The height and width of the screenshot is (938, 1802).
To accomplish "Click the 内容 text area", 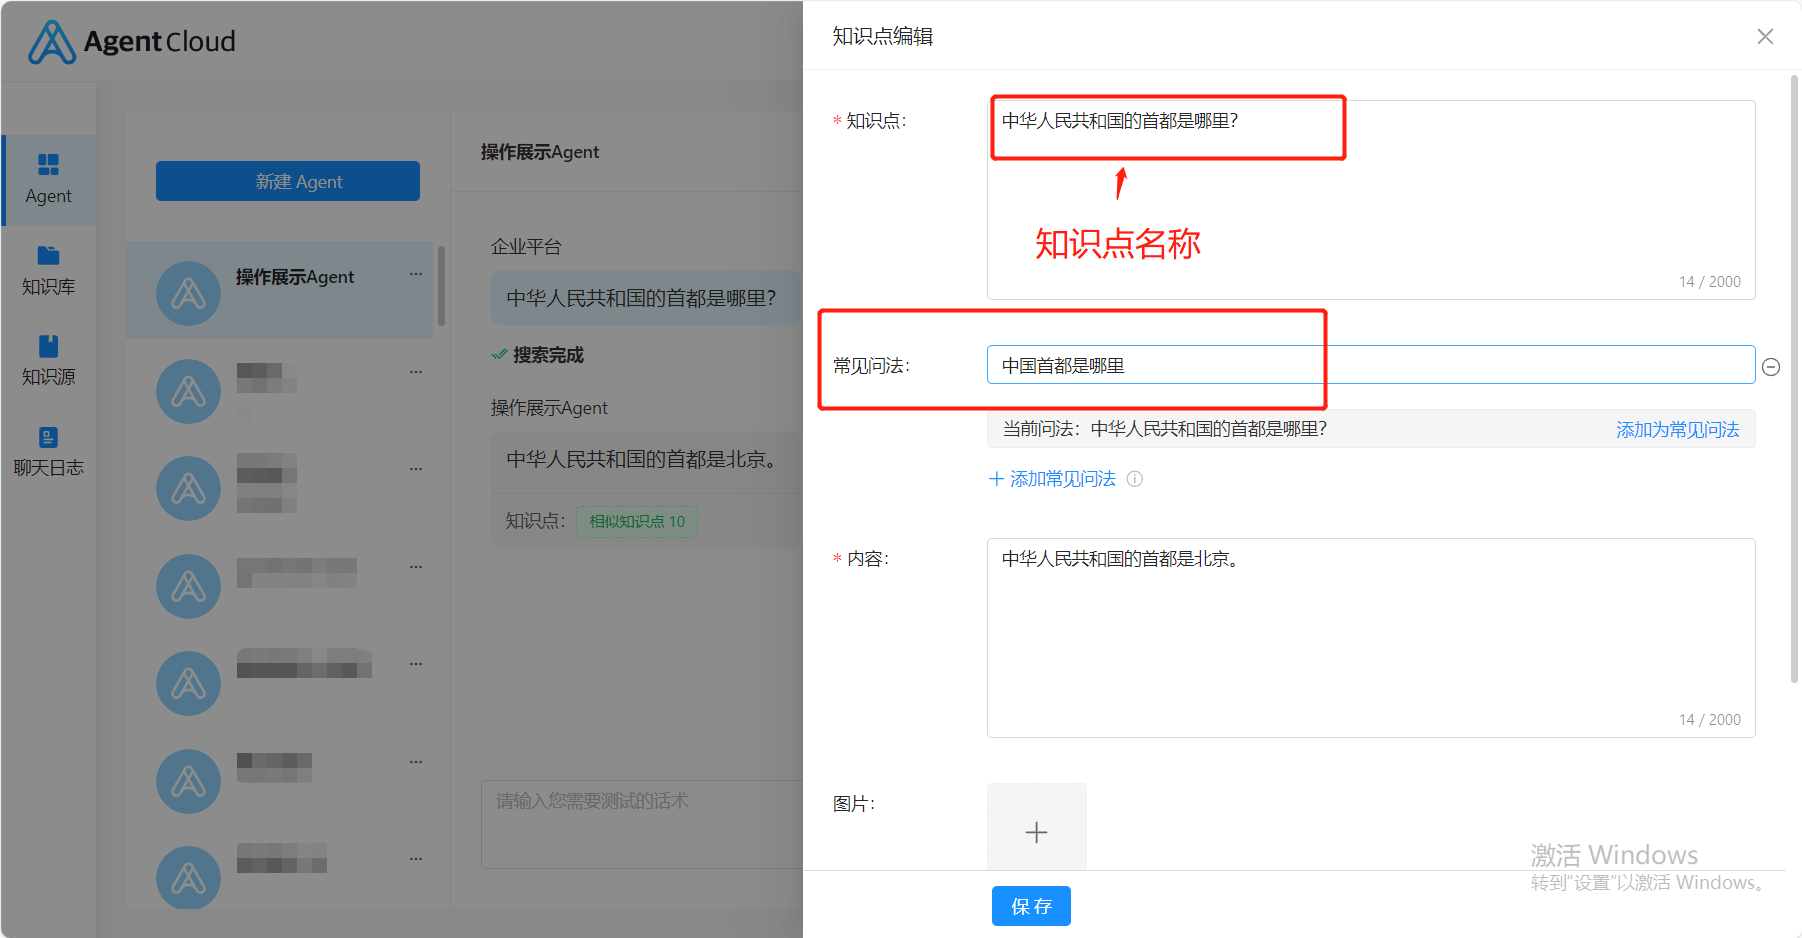I will click(1371, 638).
